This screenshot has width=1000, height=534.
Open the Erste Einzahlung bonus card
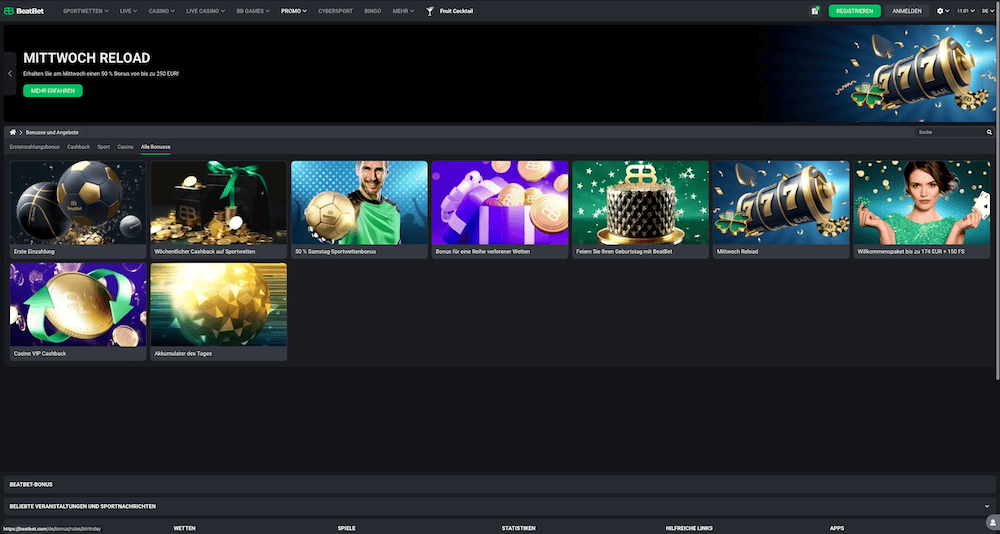tap(78, 209)
